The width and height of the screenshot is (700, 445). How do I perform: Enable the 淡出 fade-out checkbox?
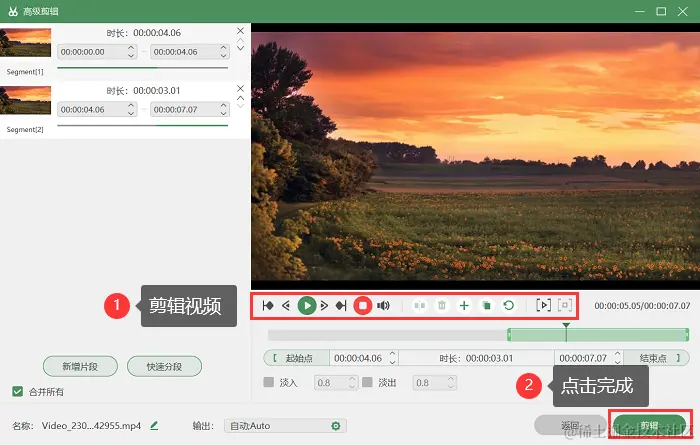(x=367, y=382)
